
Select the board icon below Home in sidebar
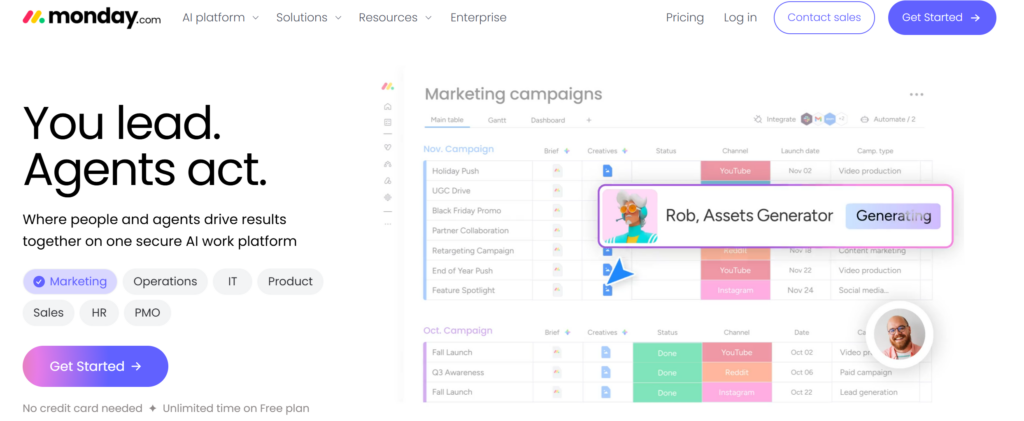point(387,122)
